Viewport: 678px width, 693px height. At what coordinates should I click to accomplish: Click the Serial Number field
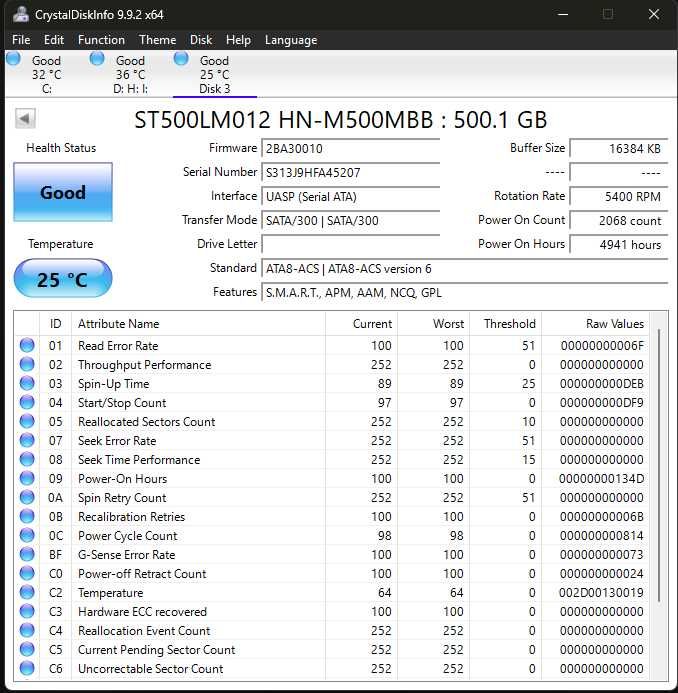point(350,172)
